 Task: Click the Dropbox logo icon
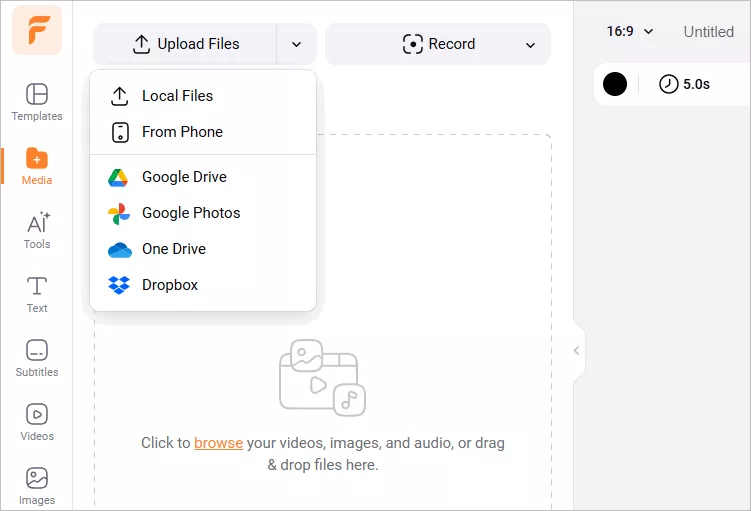(119, 285)
